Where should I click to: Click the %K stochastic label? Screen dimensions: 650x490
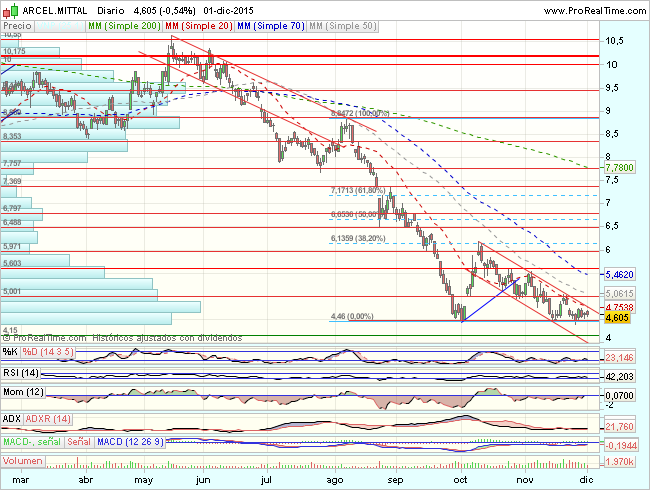tap(10, 352)
